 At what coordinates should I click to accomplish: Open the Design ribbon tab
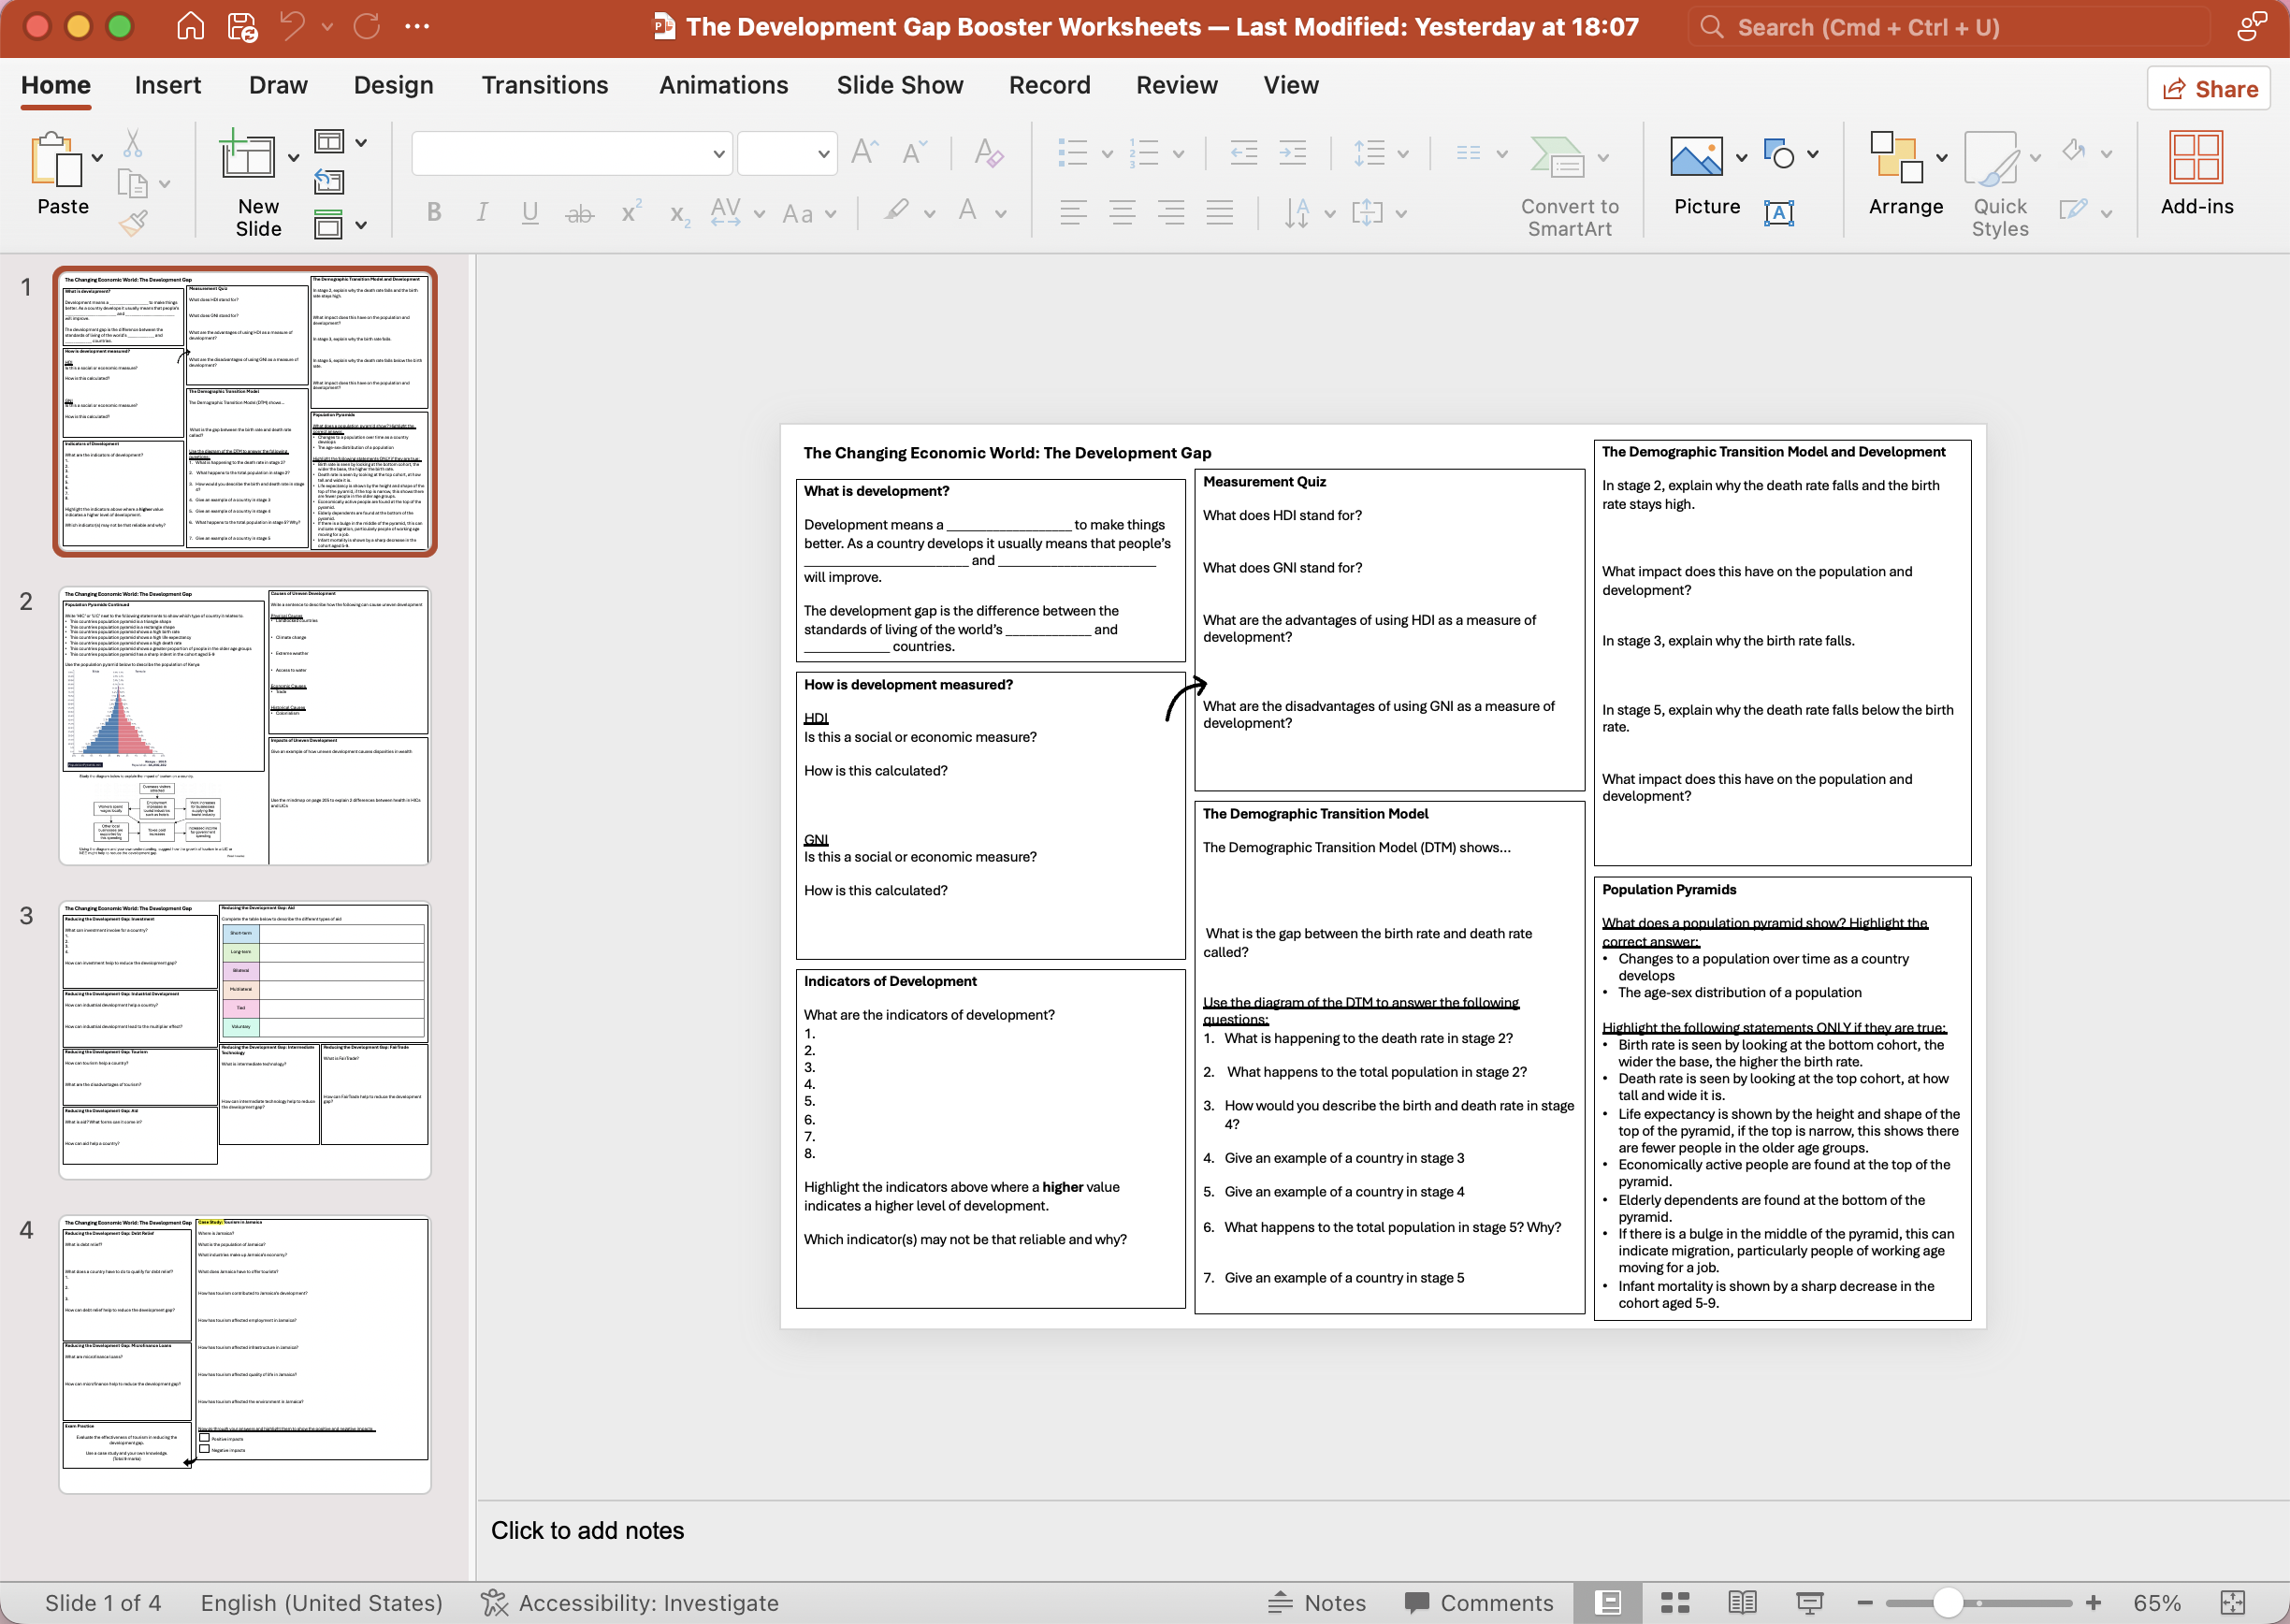pos(393,85)
